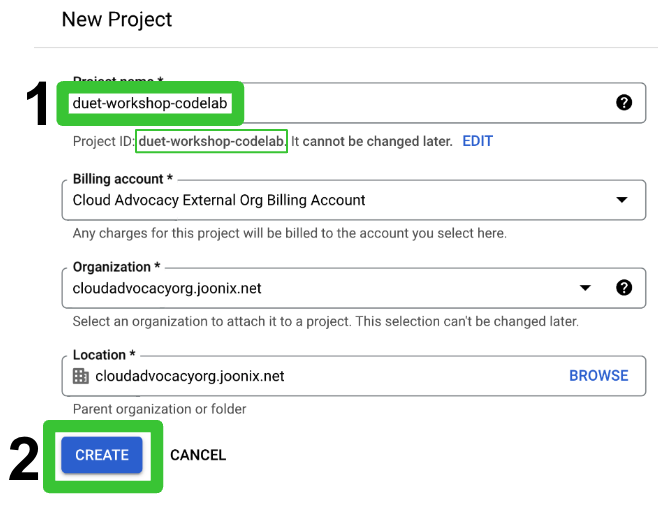The height and width of the screenshot is (506, 659).
Task: Click the Billing account field label
Action: (117, 179)
